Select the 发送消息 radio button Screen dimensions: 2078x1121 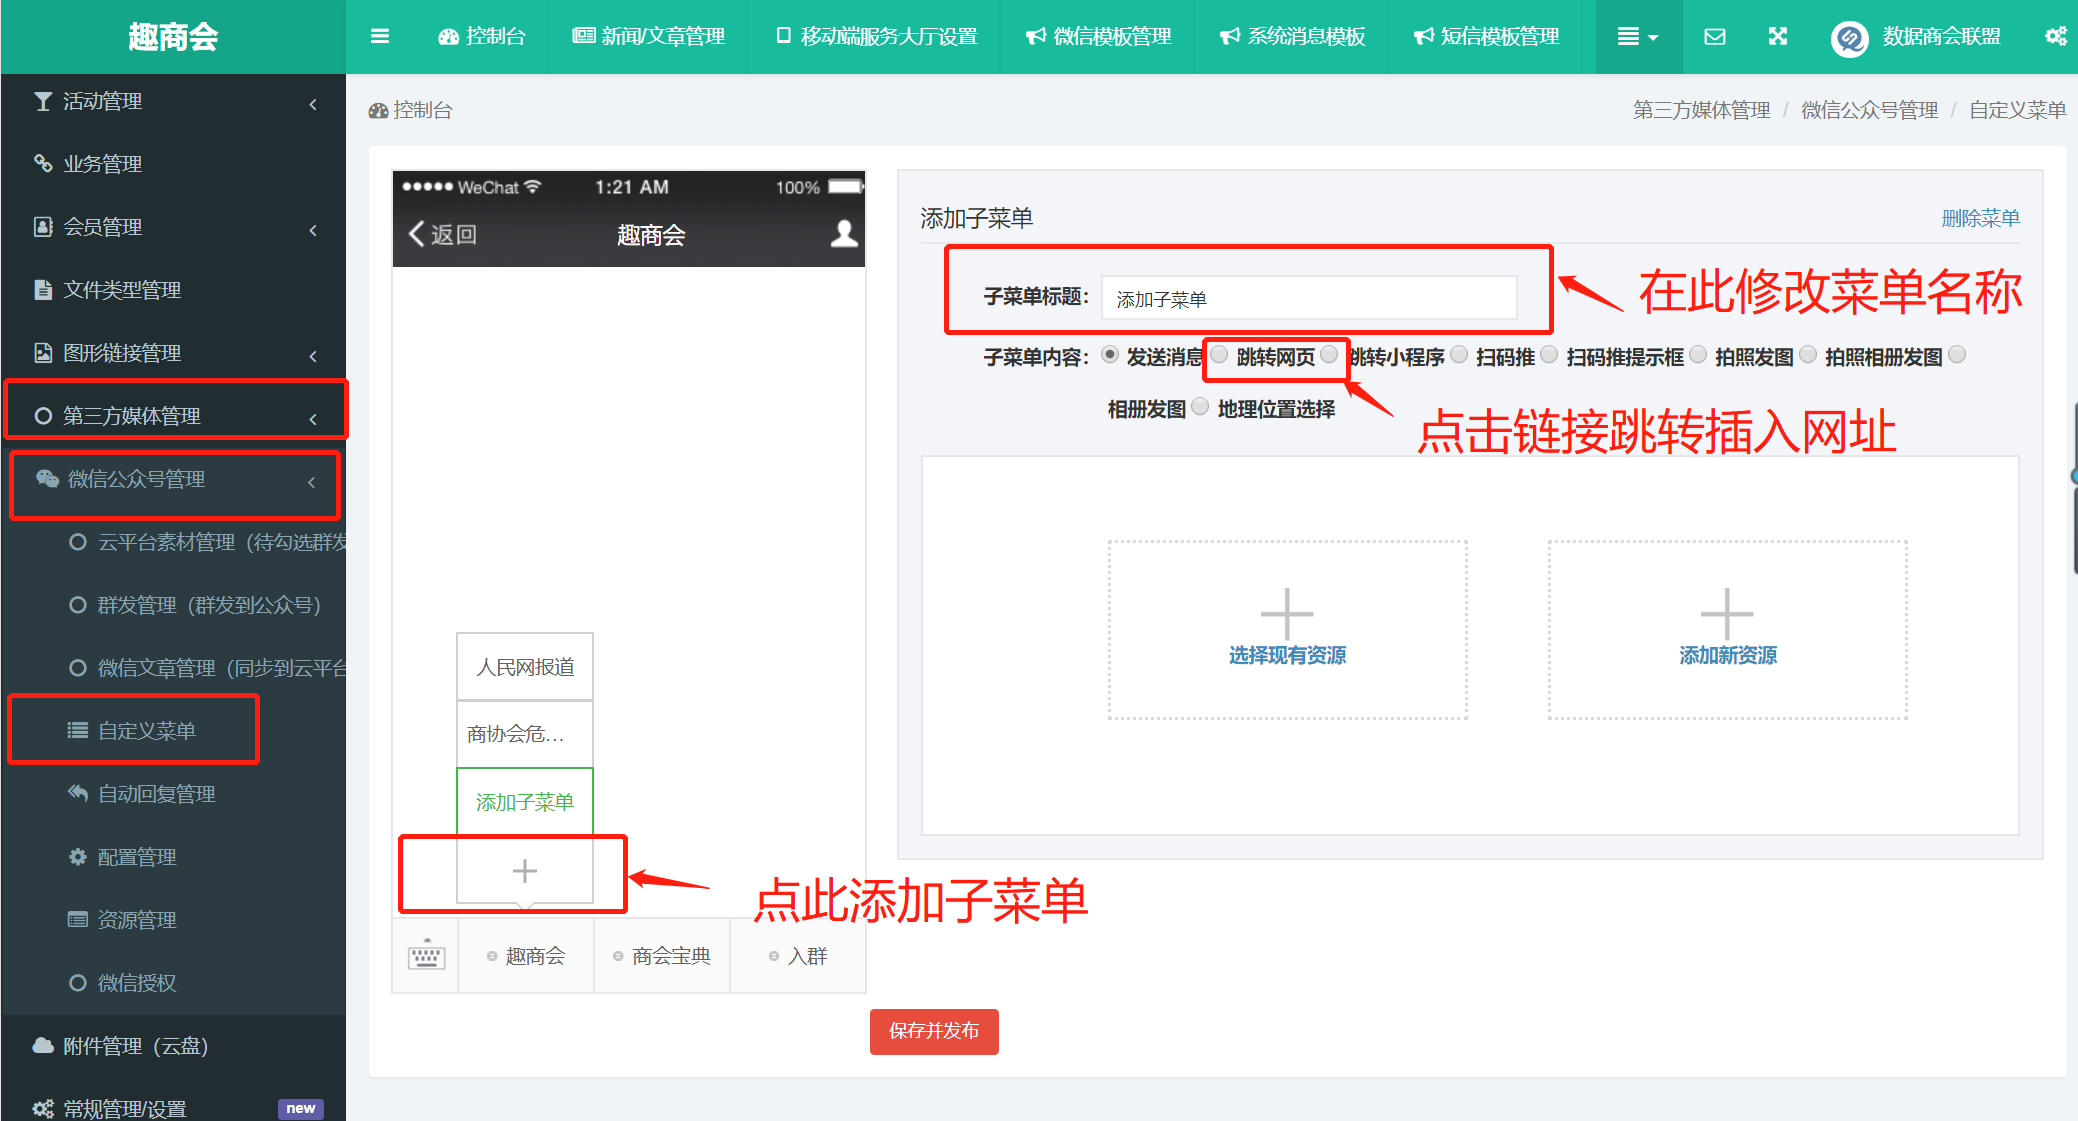(x=1110, y=355)
